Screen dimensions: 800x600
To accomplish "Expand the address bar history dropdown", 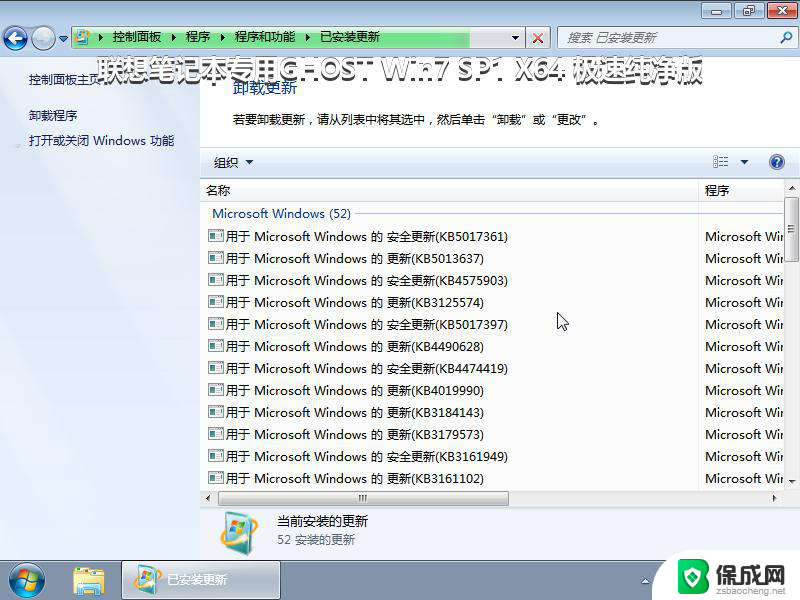I will click(x=515, y=38).
